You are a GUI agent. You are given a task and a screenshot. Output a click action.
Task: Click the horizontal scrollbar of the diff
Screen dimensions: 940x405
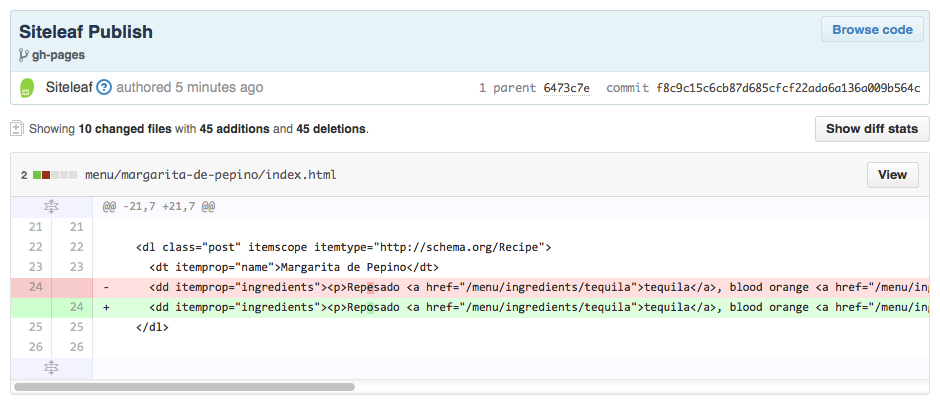point(185,387)
